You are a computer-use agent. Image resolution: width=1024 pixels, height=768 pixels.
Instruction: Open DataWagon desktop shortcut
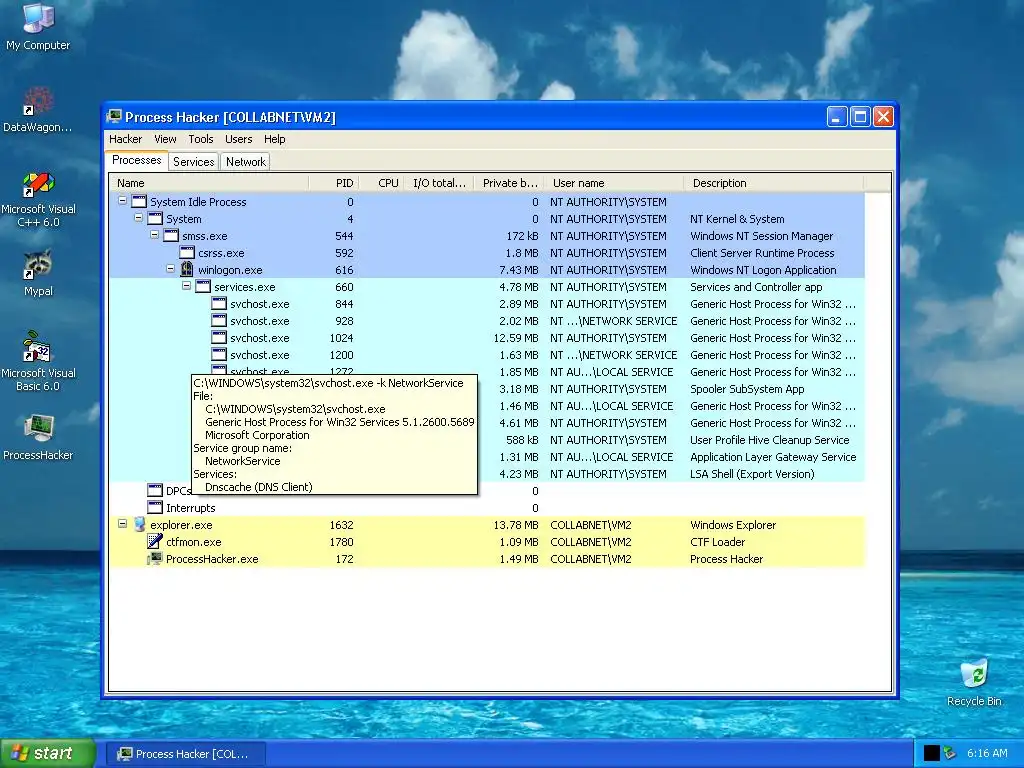(x=38, y=110)
